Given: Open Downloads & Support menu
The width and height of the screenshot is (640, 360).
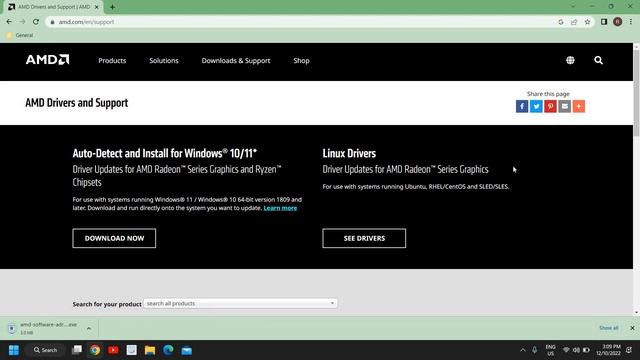Looking at the screenshot, I should tap(236, 60).
